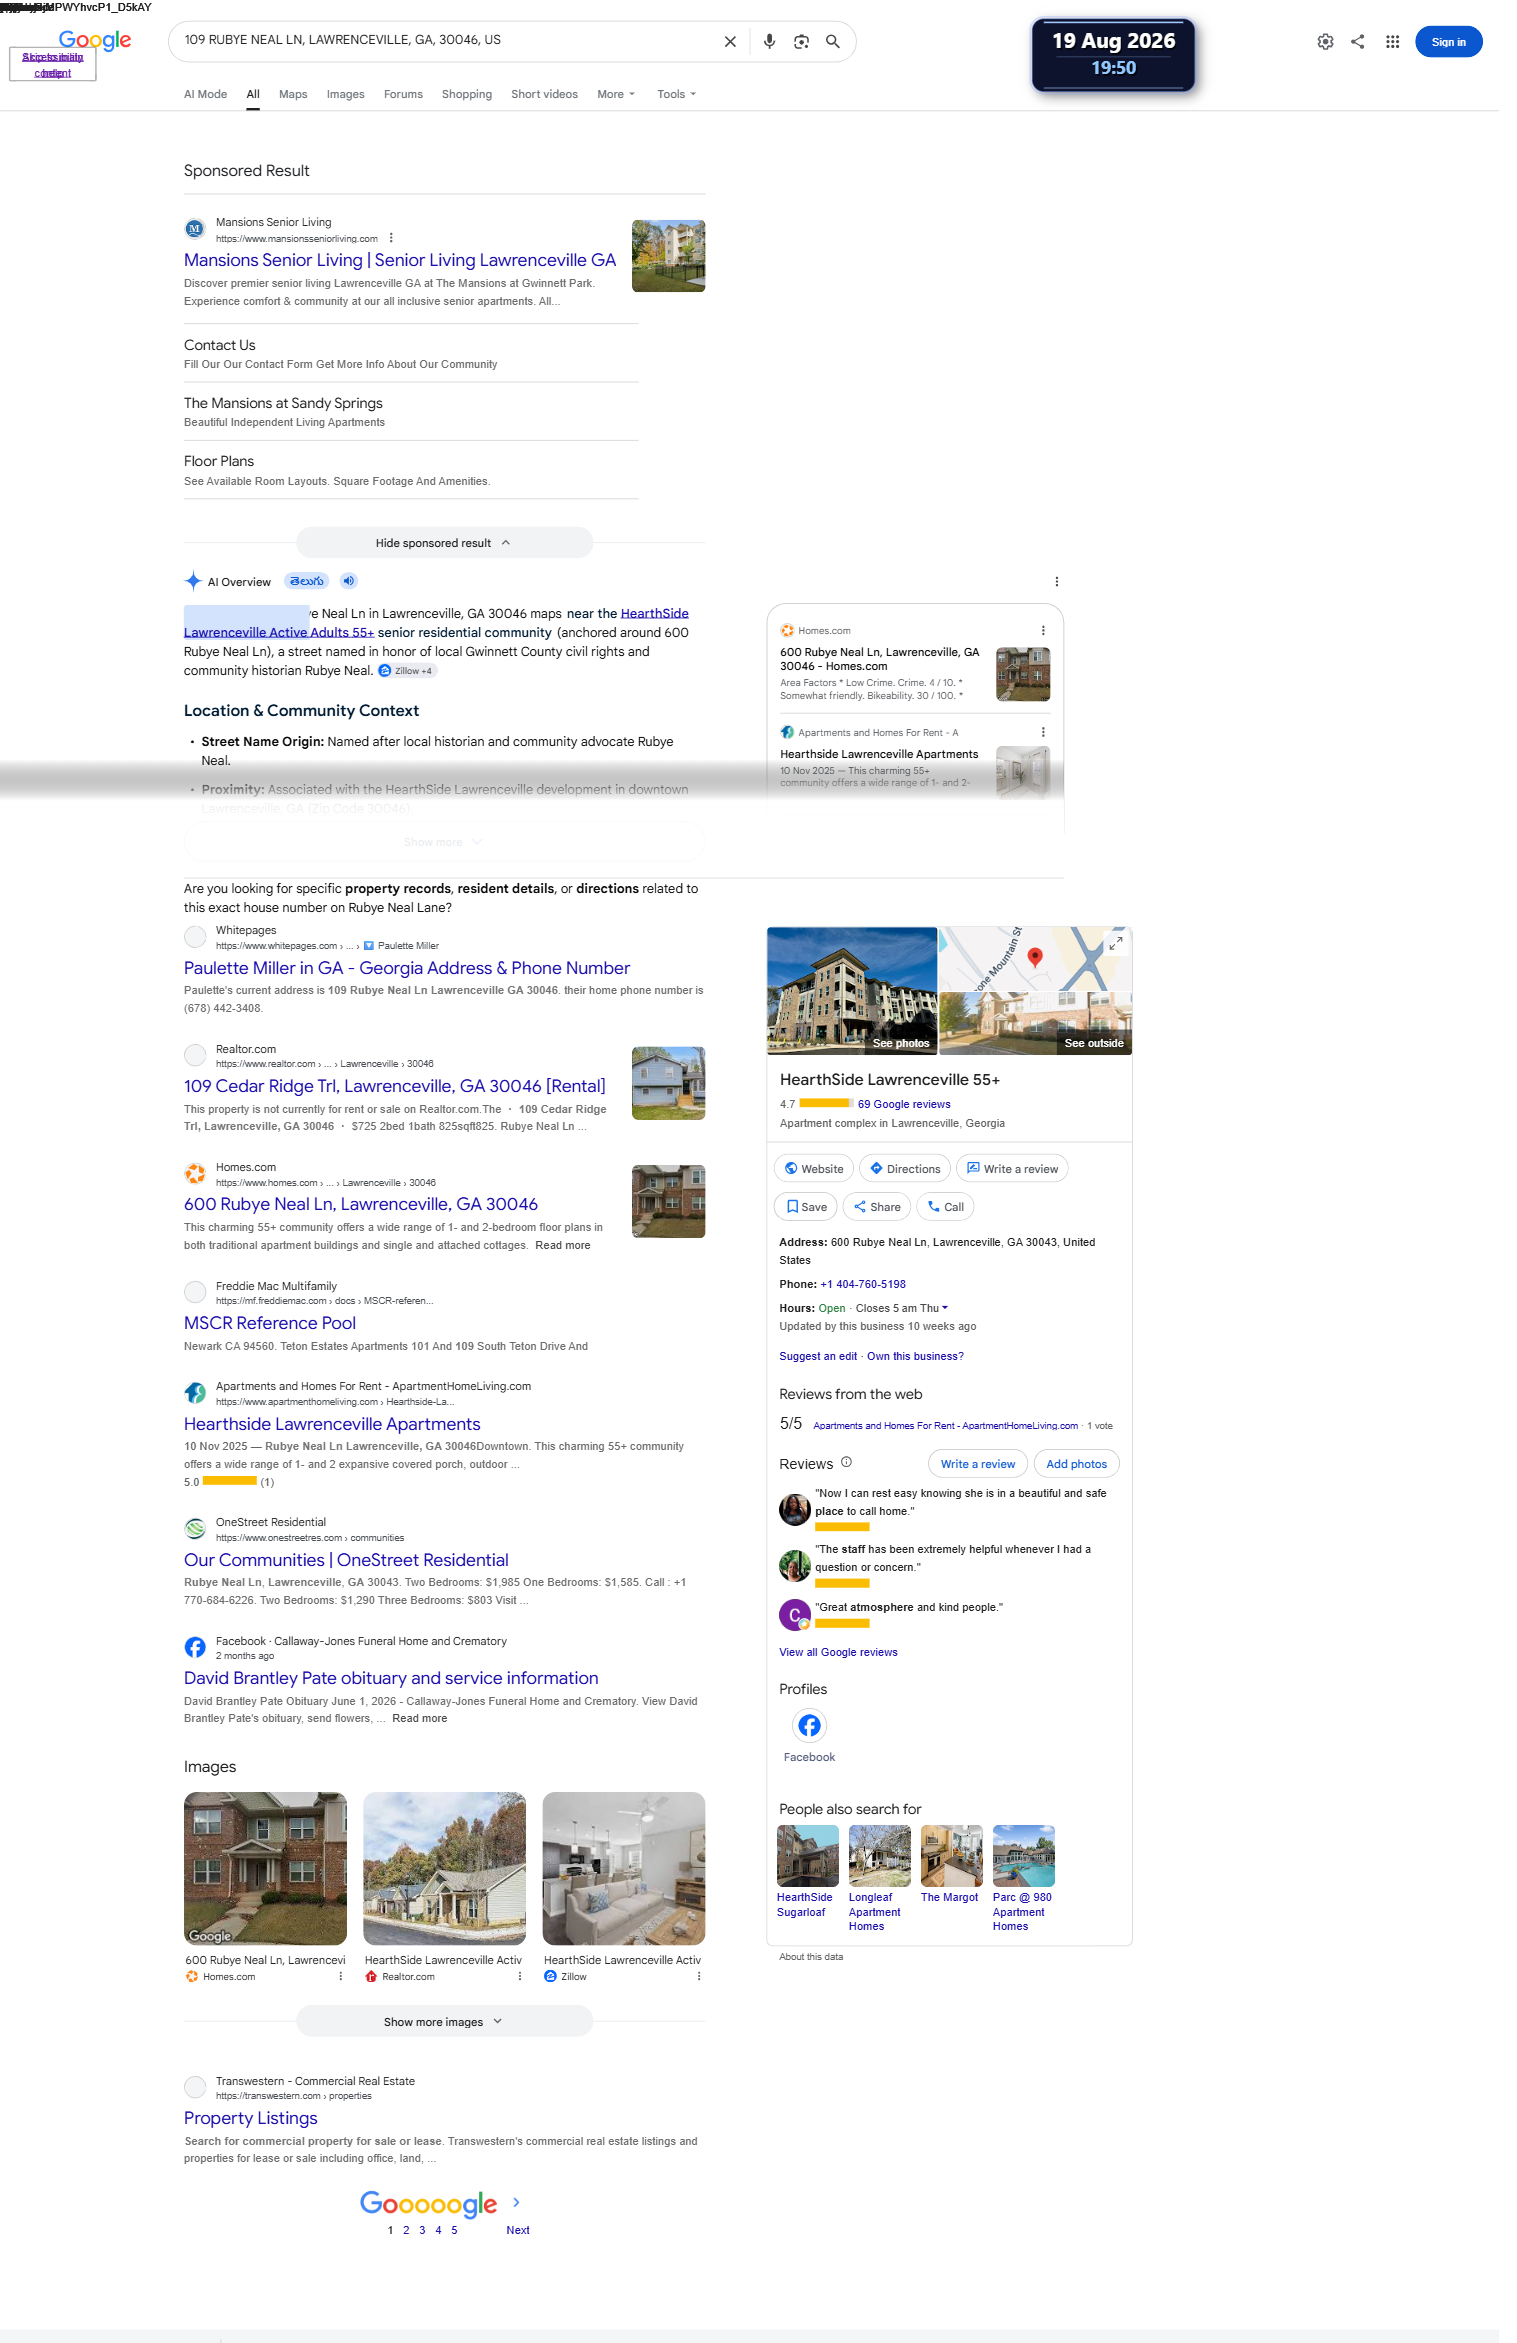Viewport: 1517px width, 2343px height.
Task: Click the Share button in knowledge panel
Action: tap(877, 1207)
